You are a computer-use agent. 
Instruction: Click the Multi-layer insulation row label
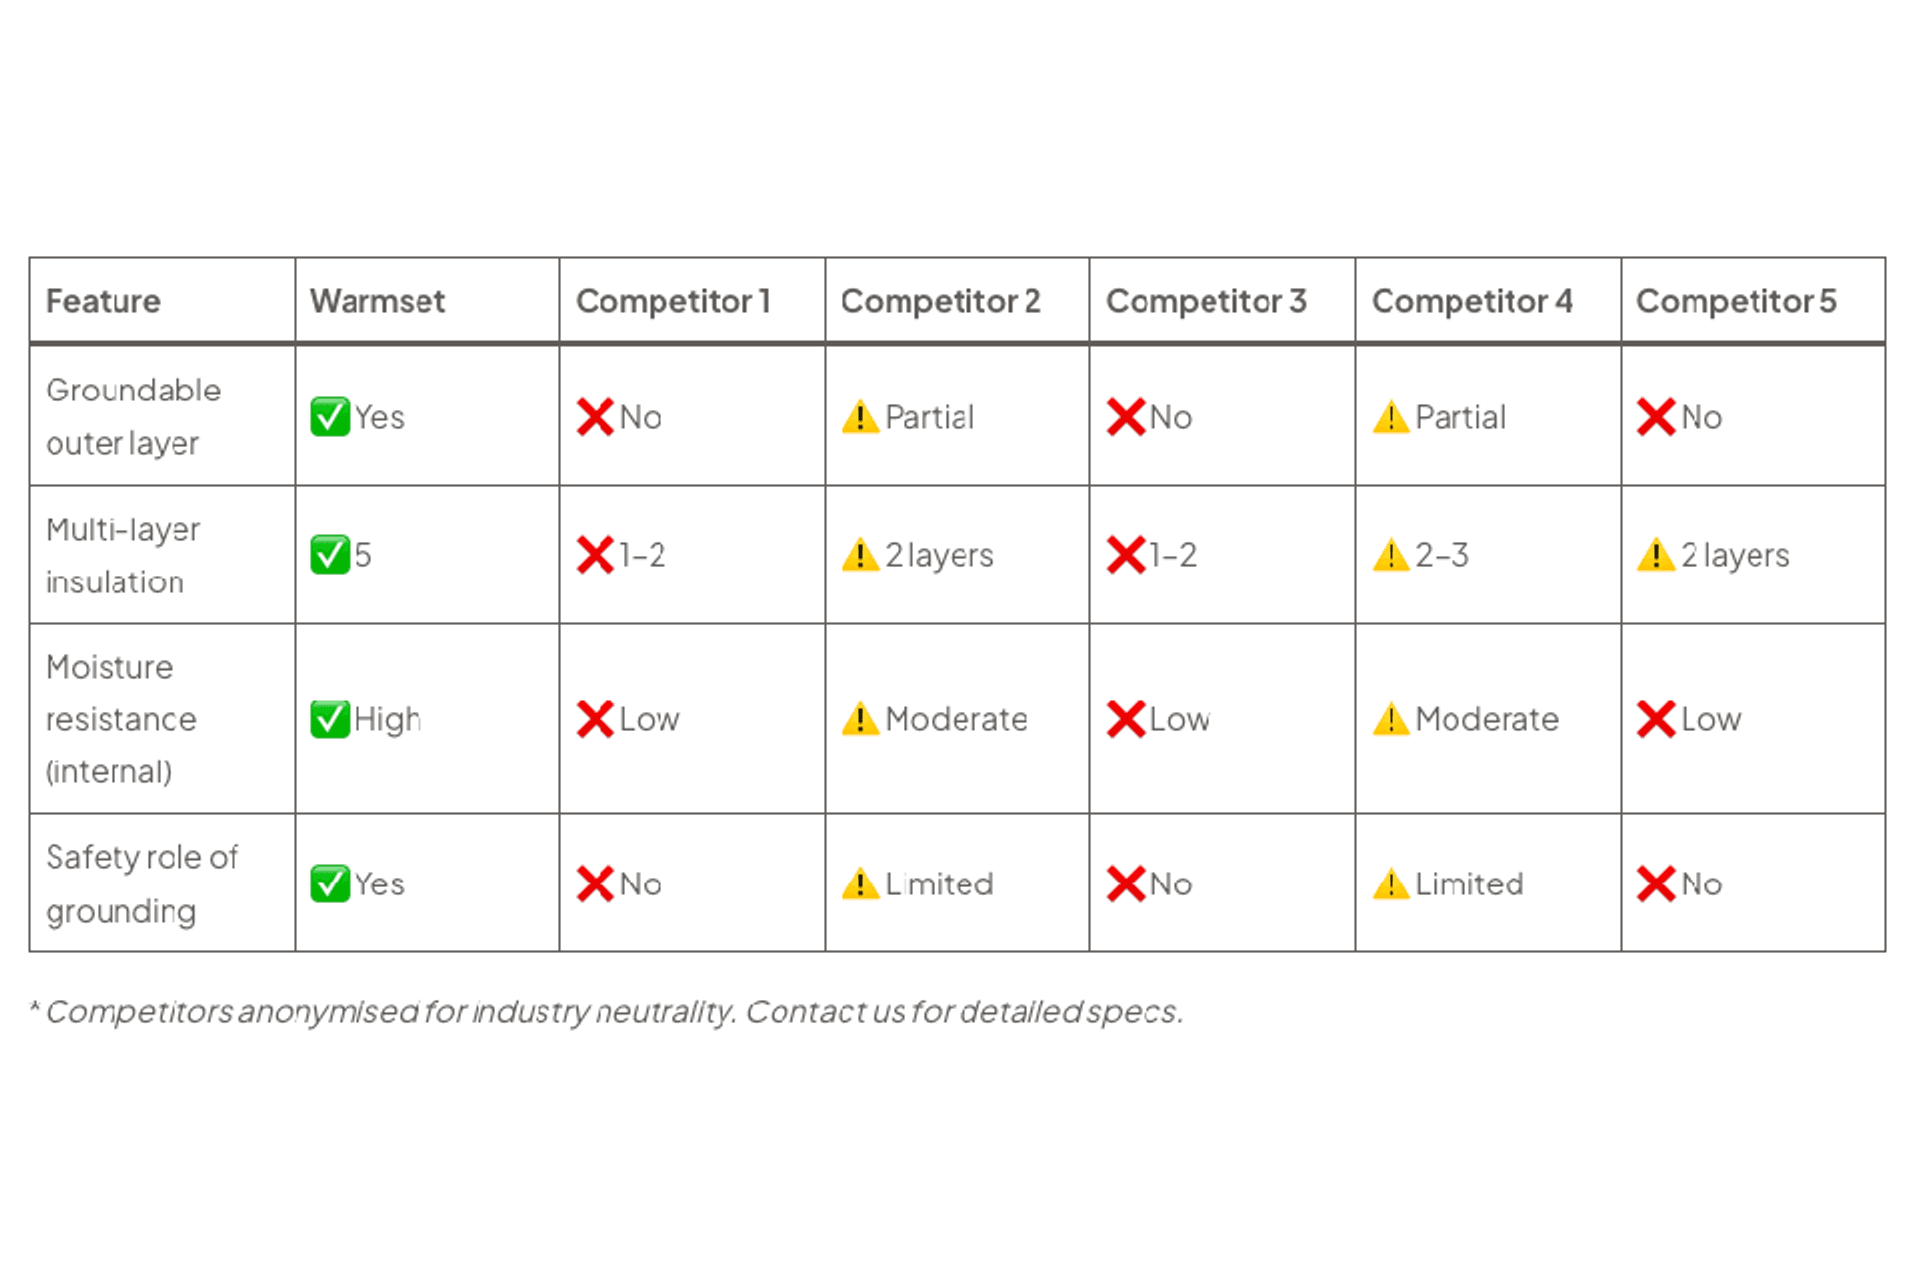(123, 555)
